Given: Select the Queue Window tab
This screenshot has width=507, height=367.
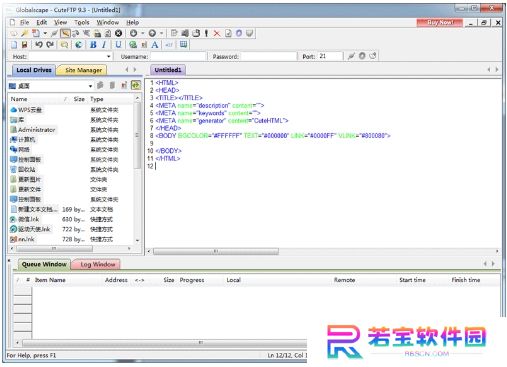Looking at the screenshot, I should [44, 264].
